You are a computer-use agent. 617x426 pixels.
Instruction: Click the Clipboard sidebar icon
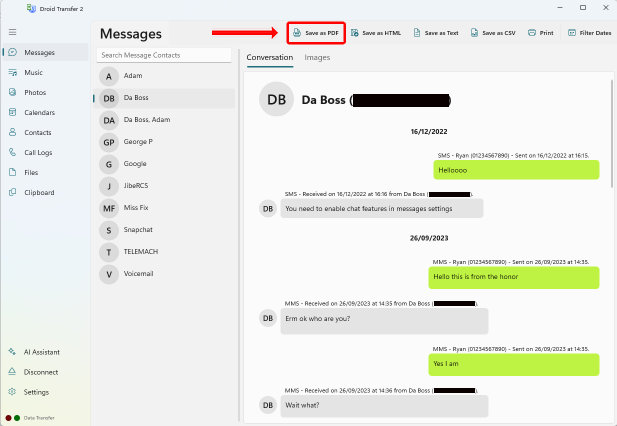tap(13, 192)
